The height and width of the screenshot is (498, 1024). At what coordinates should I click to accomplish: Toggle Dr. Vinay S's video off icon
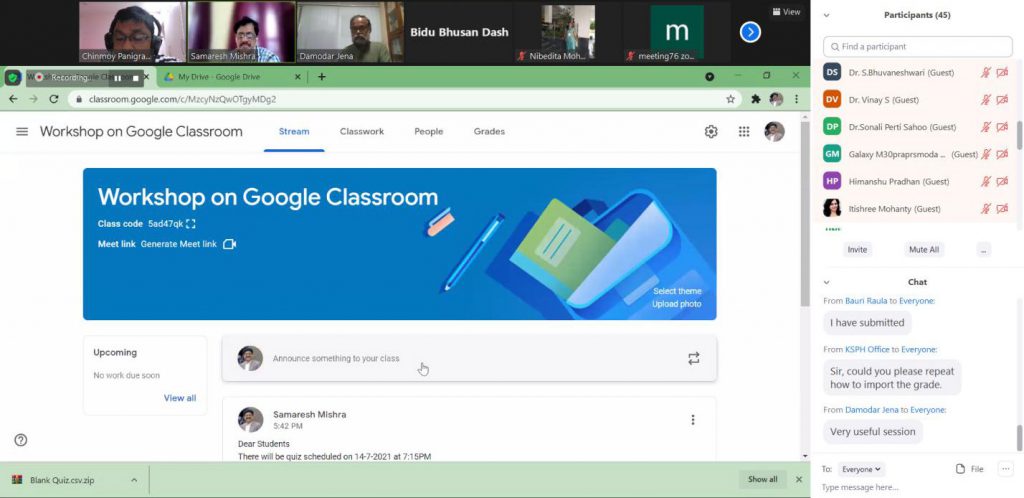click(1002, 100)
